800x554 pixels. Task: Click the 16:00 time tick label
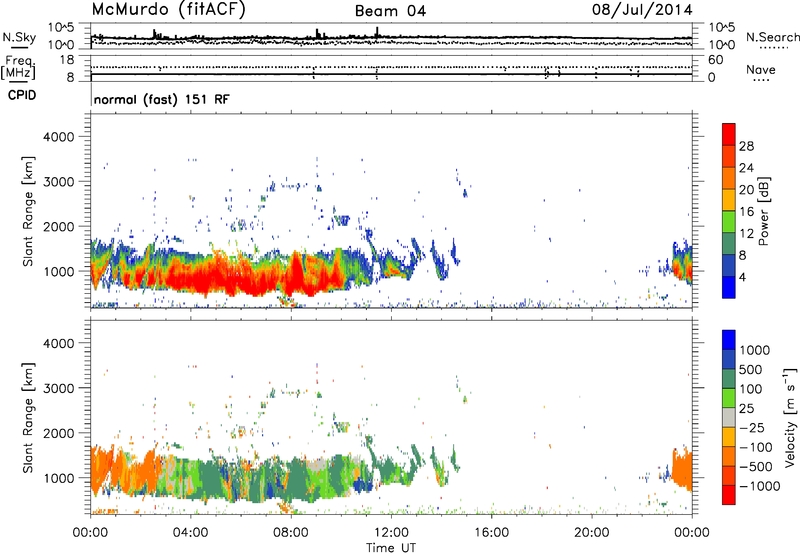pos(491,533)
